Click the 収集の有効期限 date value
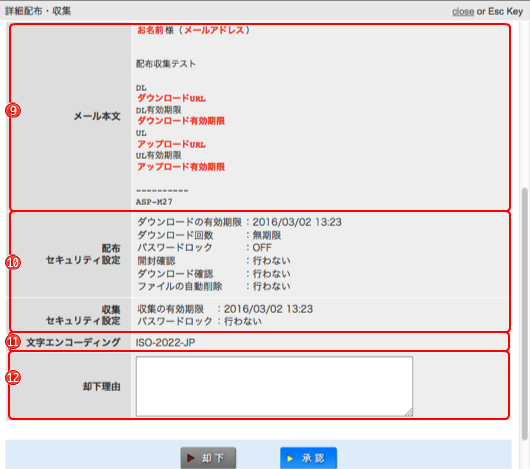The height and width of the screenshot is (469, 530). (268, 309)
